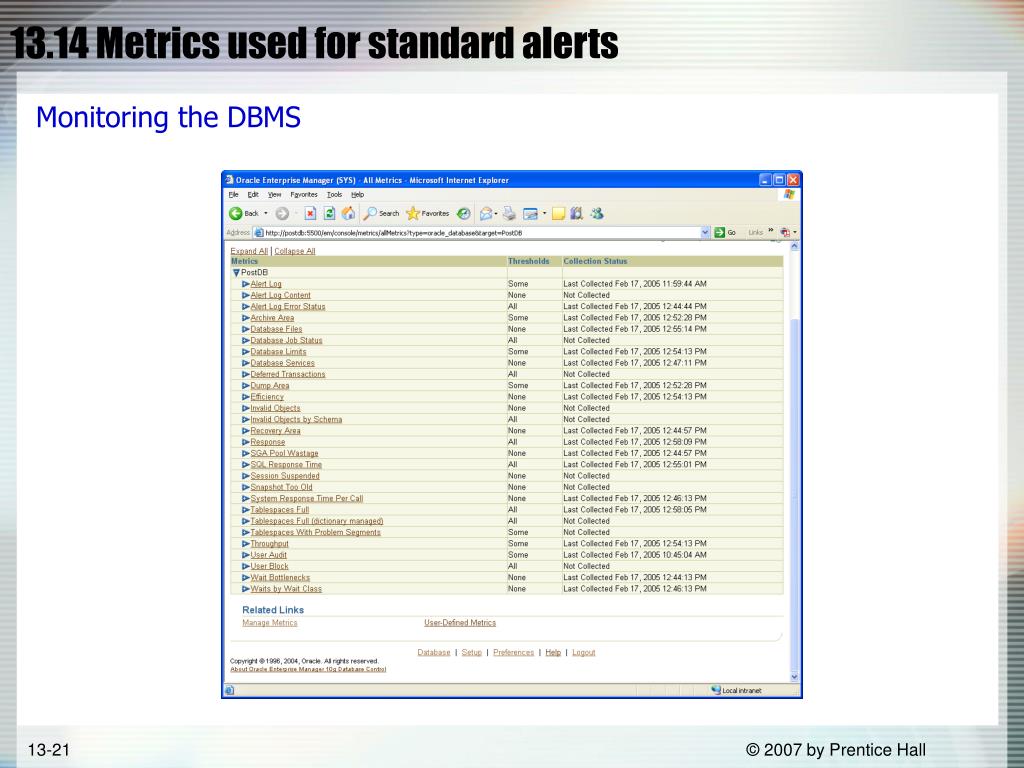
Task: Open the Favorites star button
Action: 427,214
